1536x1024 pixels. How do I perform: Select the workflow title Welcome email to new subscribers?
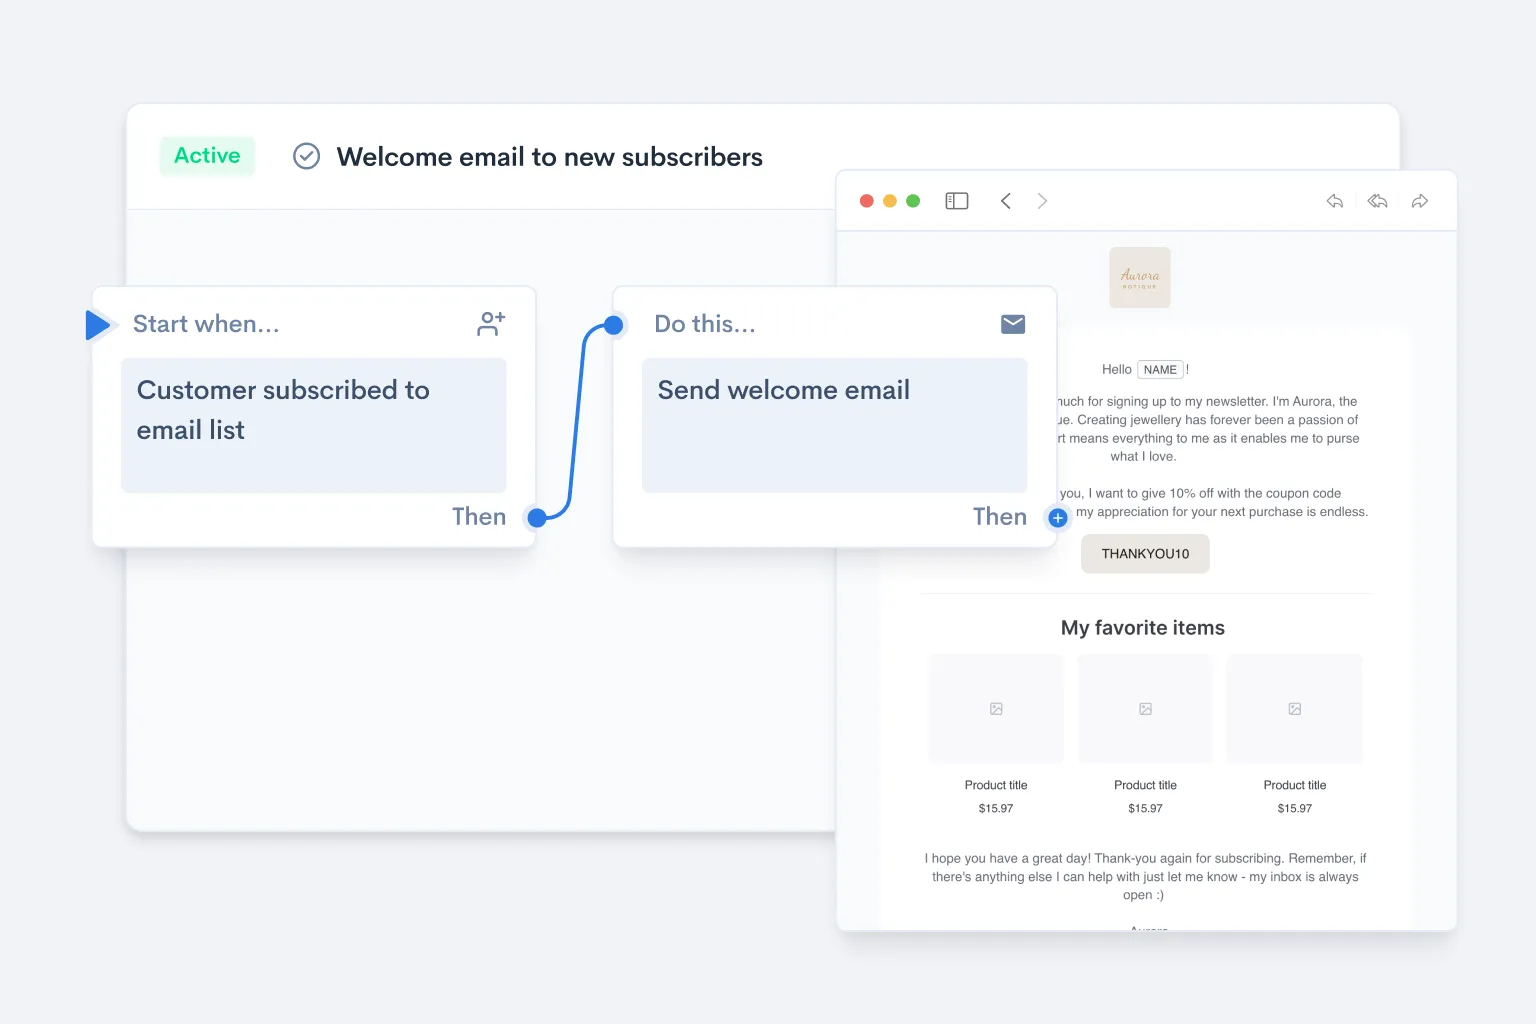(549, 157)
